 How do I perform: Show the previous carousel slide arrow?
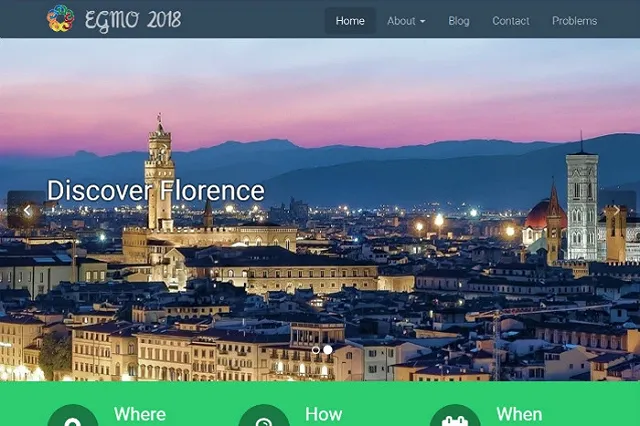27,210
